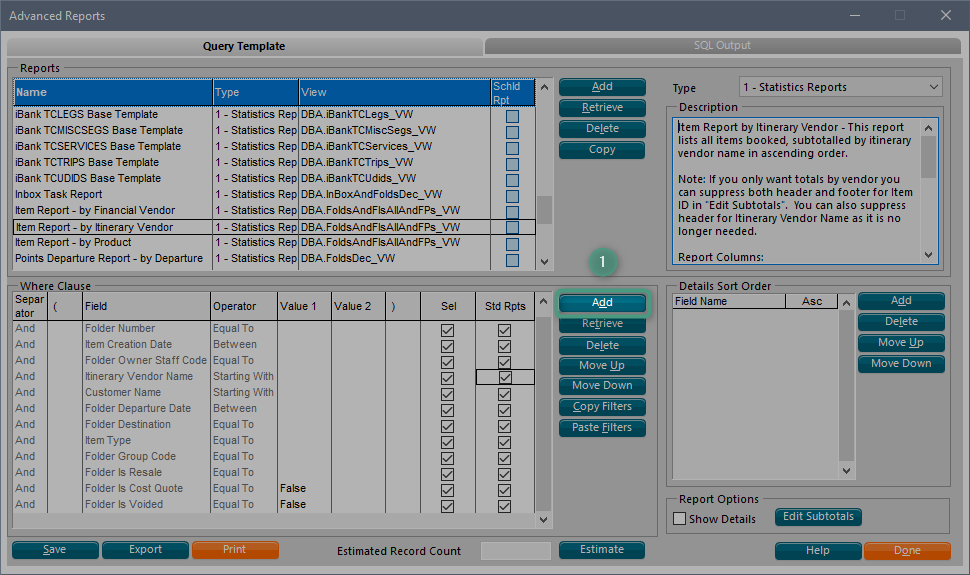This screenshot has width=970, height=575.
Task: Click Value 1 False for Folder Is Cost Quote
Action: click(304, 488)
